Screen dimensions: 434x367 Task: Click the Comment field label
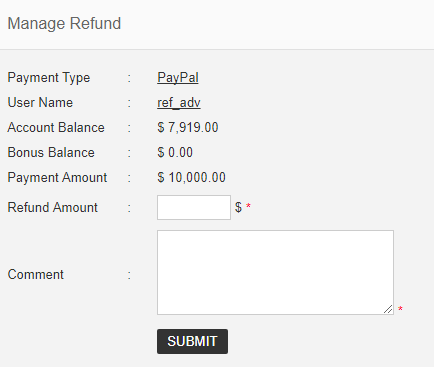coord(35,275)
